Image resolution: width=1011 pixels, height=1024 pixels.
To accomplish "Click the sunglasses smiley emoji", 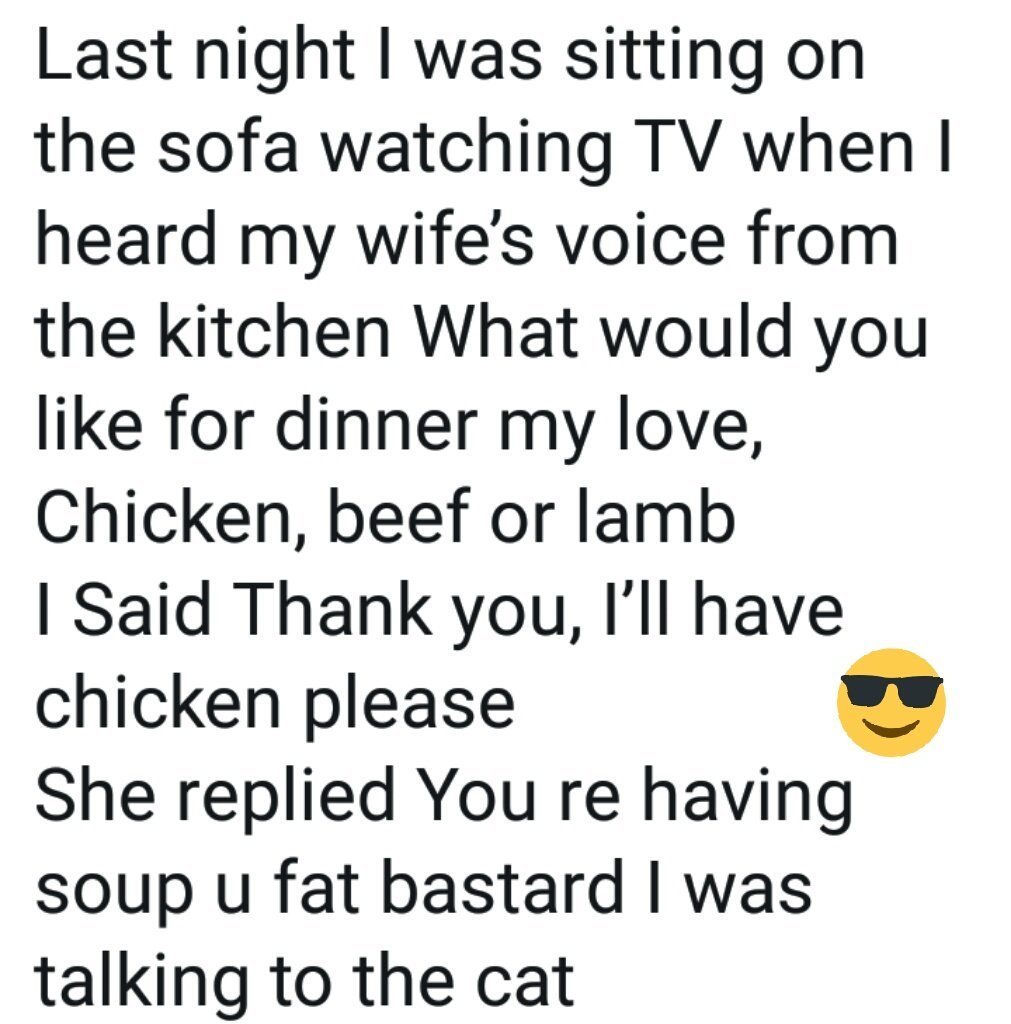I will pyautogui.click(x=891, y=702).
